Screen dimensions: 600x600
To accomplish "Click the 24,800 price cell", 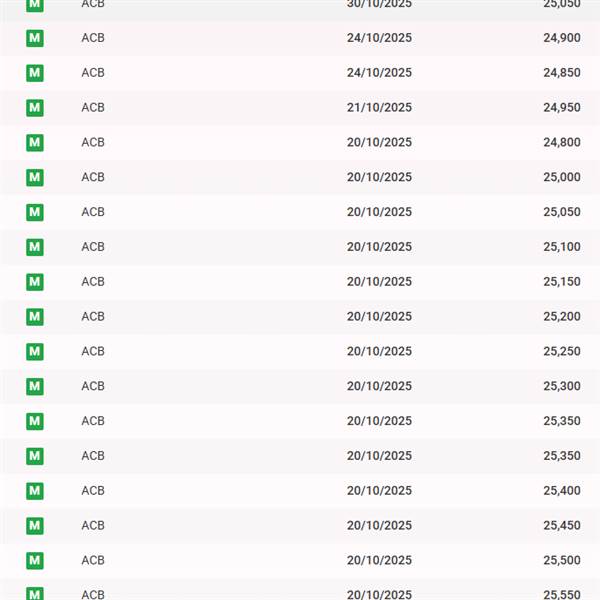I will pyautogui.click(x=561, y=142).
